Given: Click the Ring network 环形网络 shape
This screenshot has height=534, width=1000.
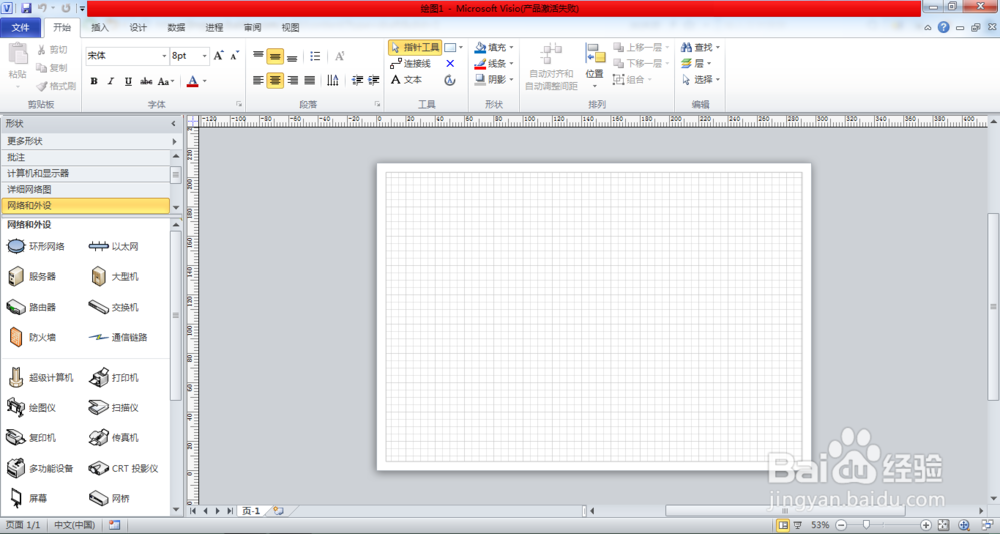Looking at the screenshot, I should pos(36,246).
